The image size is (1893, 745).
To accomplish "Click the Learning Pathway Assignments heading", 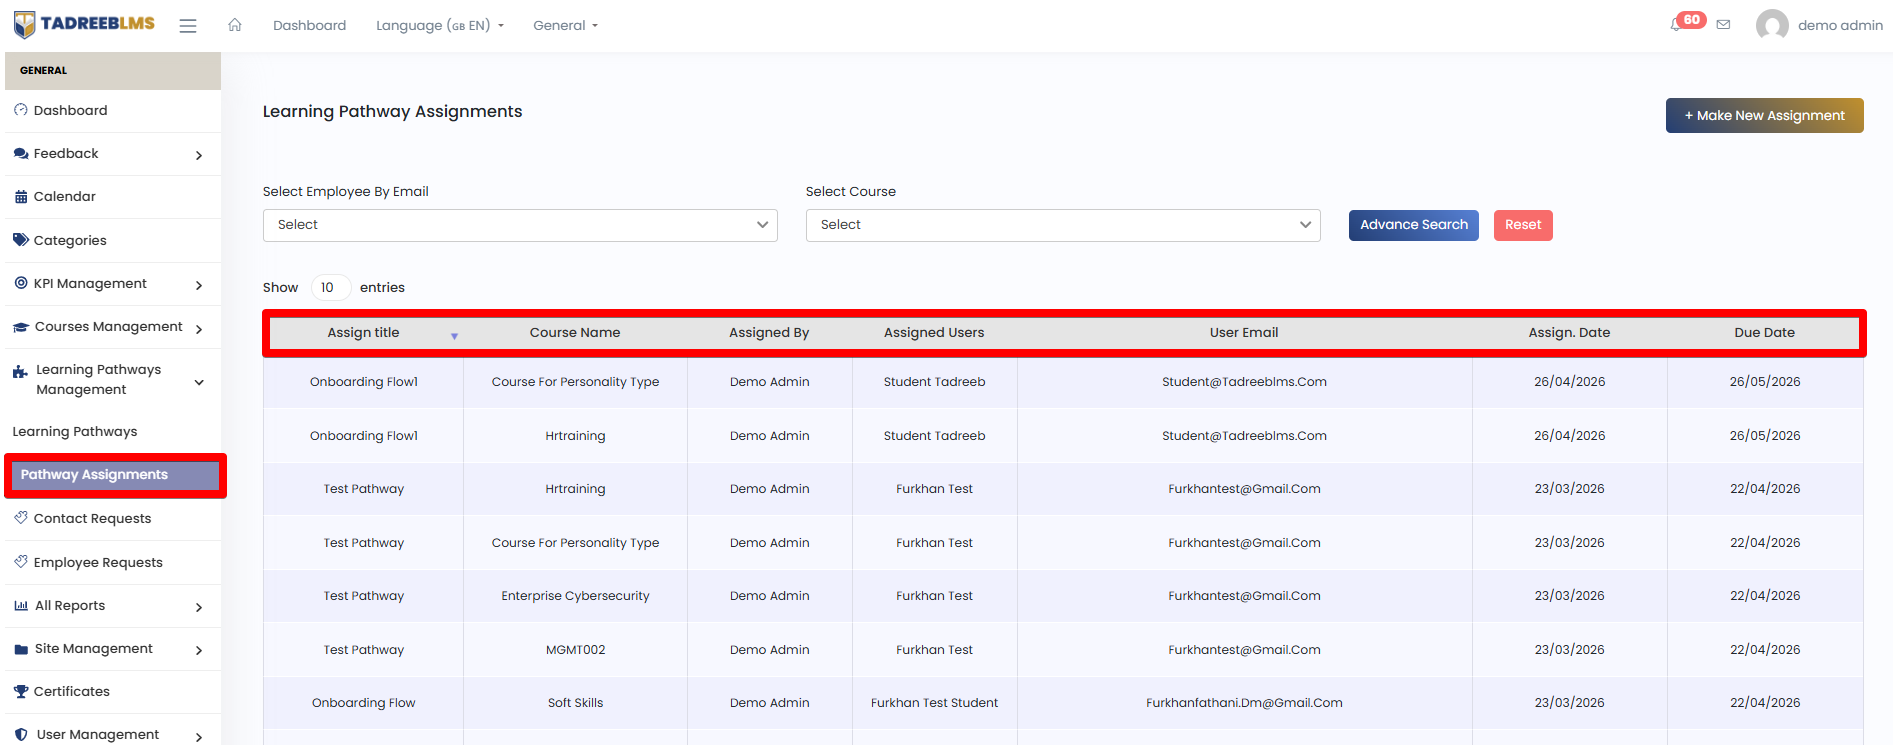I will pyautogui.click(x=392, y=112).
